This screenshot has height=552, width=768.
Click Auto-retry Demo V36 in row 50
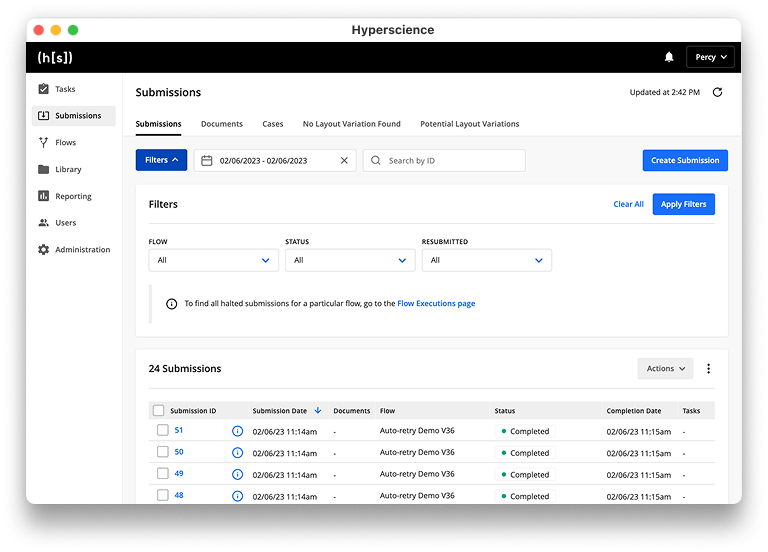coord(417,452)
